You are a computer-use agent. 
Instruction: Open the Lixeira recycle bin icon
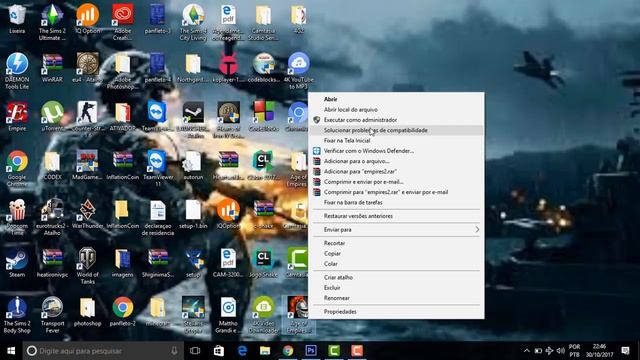(17, 19)
